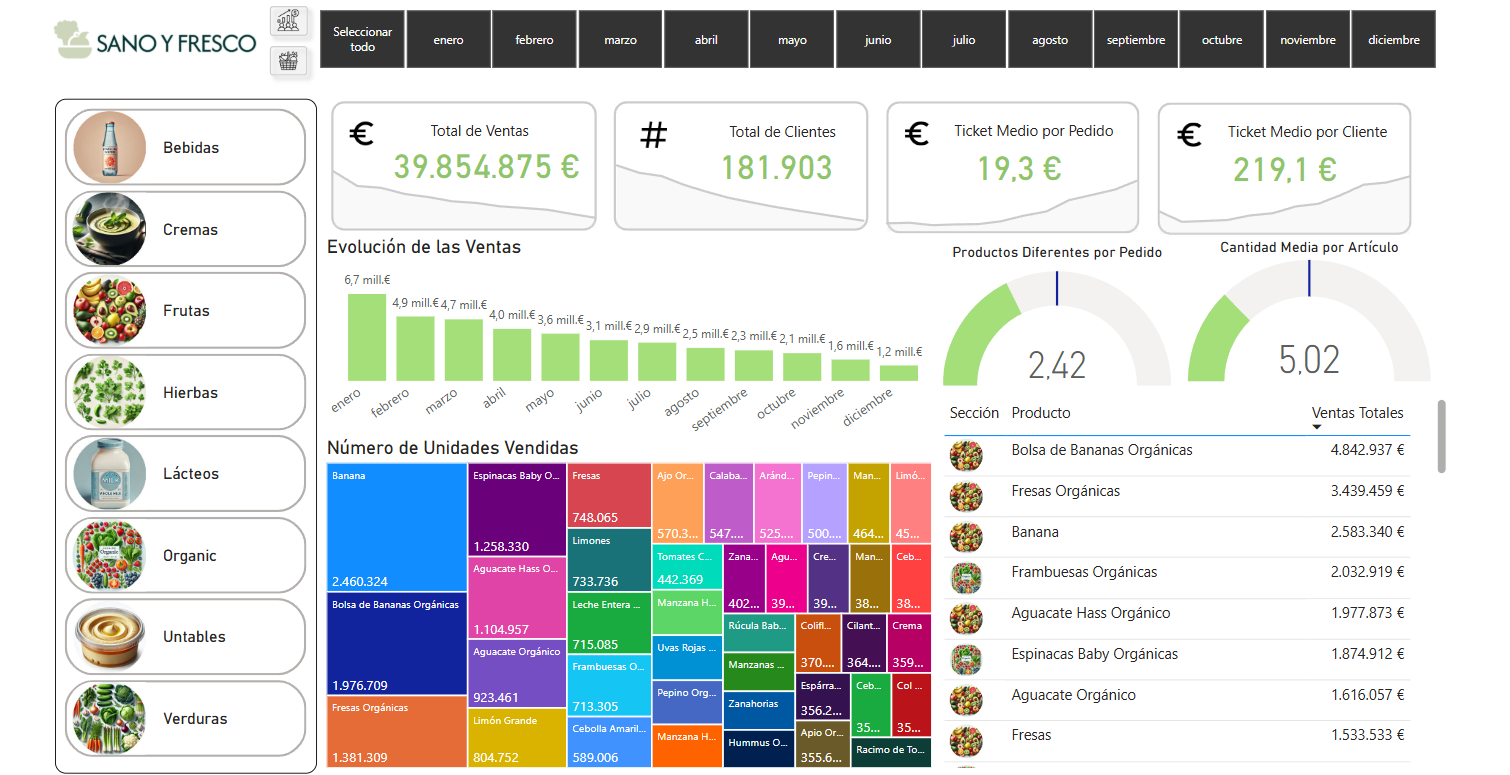Open the grocery basket page icon
1510x775 pixels.
point(288,61)
